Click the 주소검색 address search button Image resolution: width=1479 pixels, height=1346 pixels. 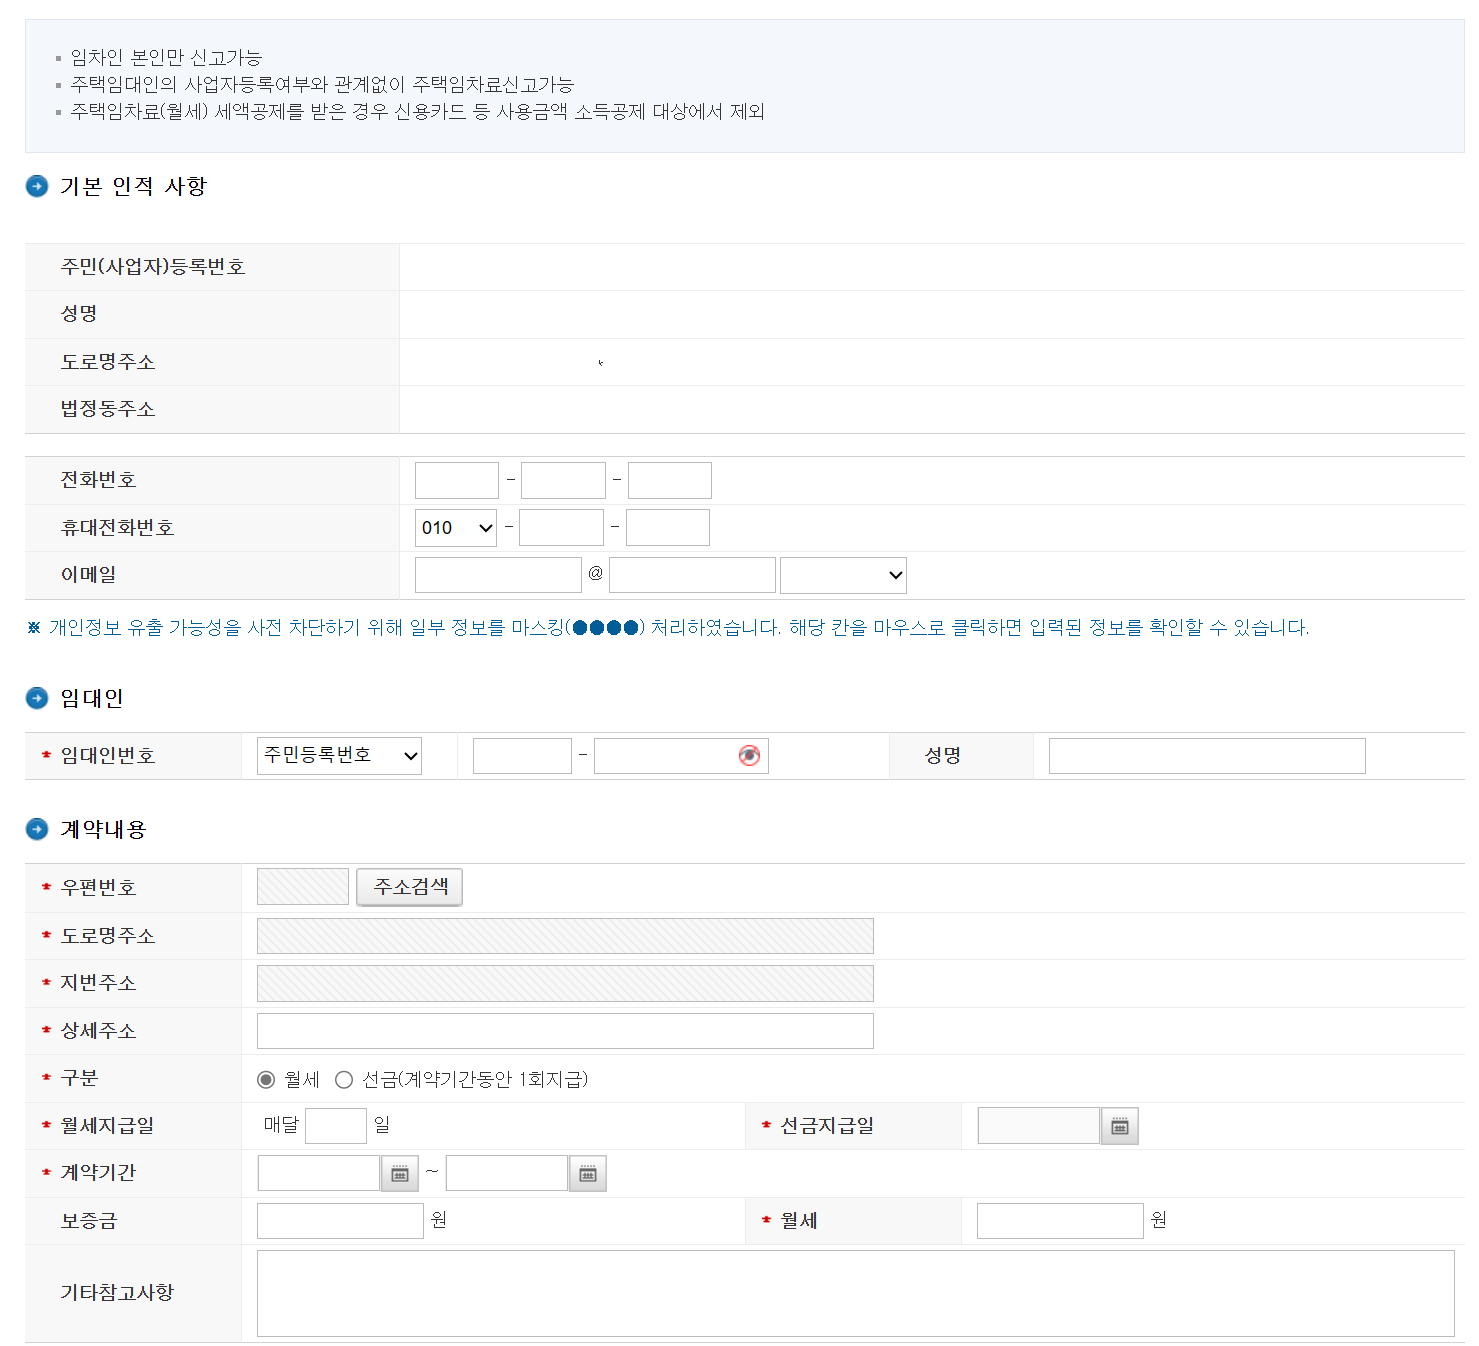(409, 886)
